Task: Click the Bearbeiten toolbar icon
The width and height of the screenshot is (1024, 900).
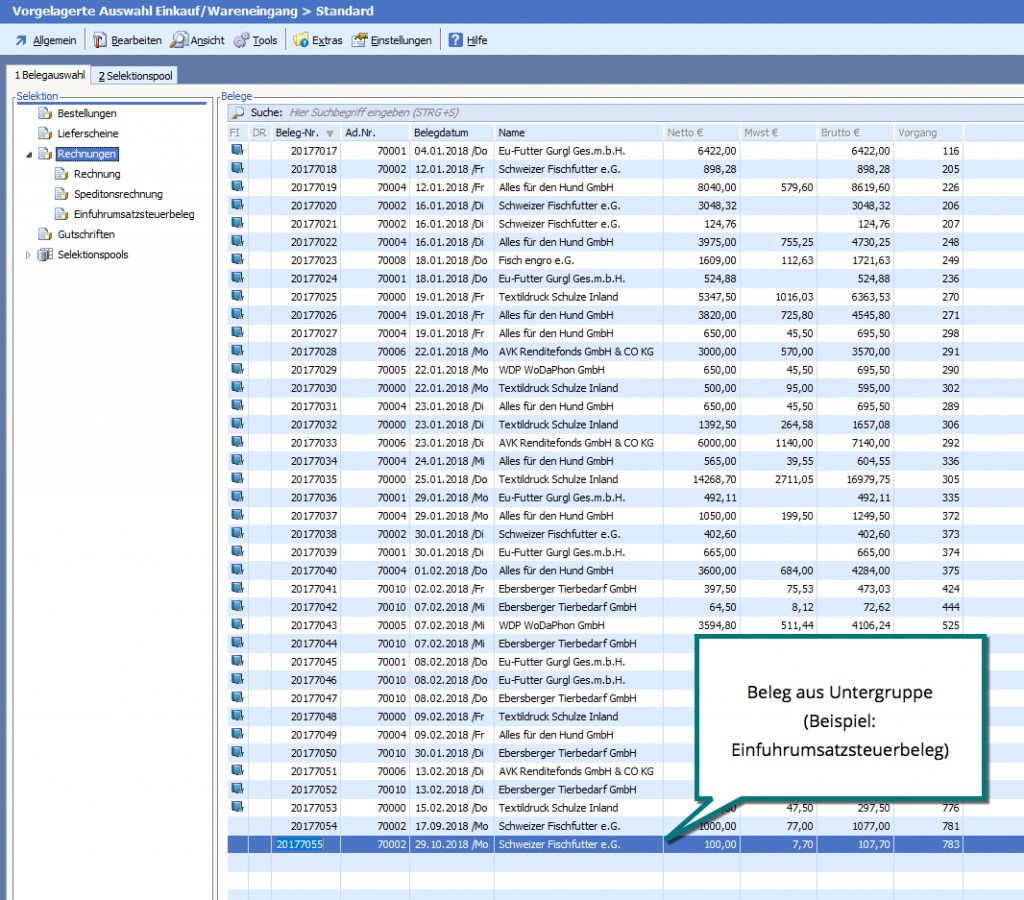Action: coord(100,41)
